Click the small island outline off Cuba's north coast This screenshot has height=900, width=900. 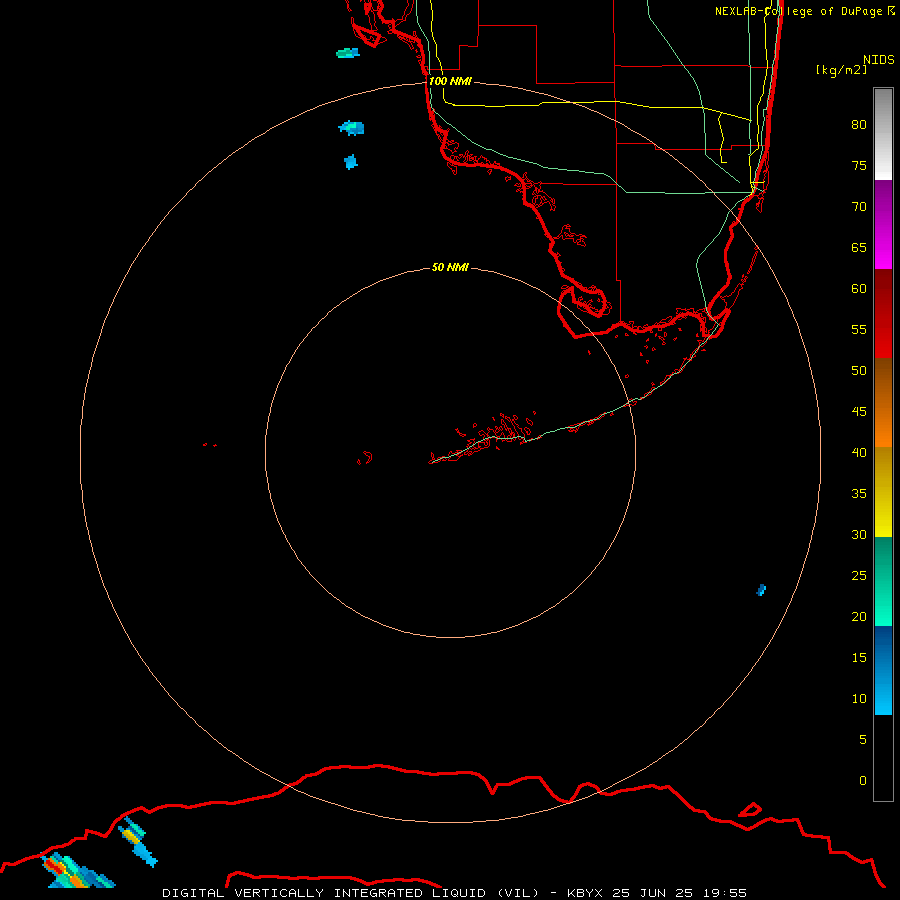click(750, 810)
